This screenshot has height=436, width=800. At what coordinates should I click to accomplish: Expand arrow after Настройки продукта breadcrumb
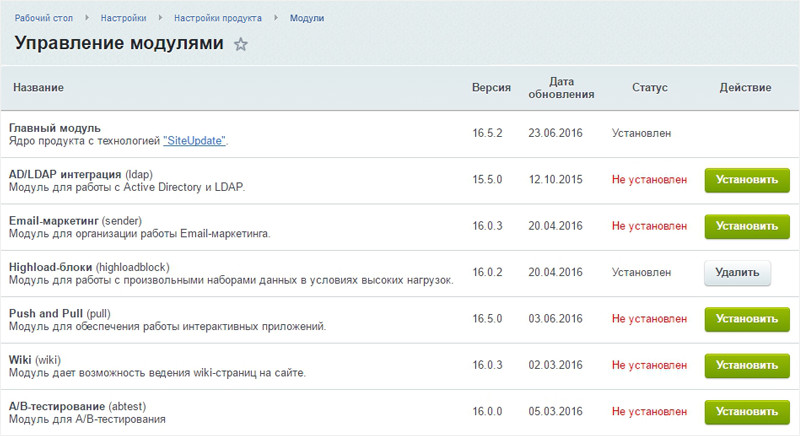tap(276, 18)
